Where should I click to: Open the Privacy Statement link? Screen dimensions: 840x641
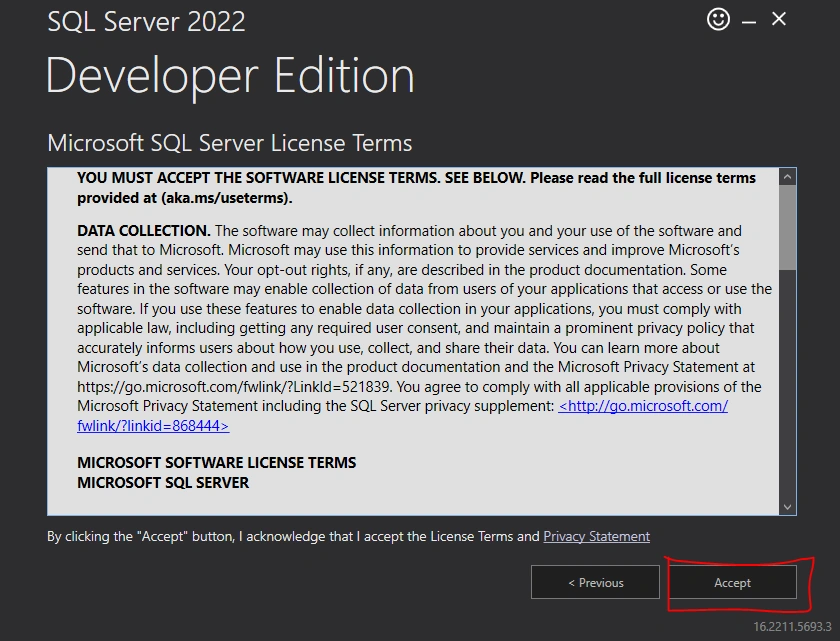596,536
